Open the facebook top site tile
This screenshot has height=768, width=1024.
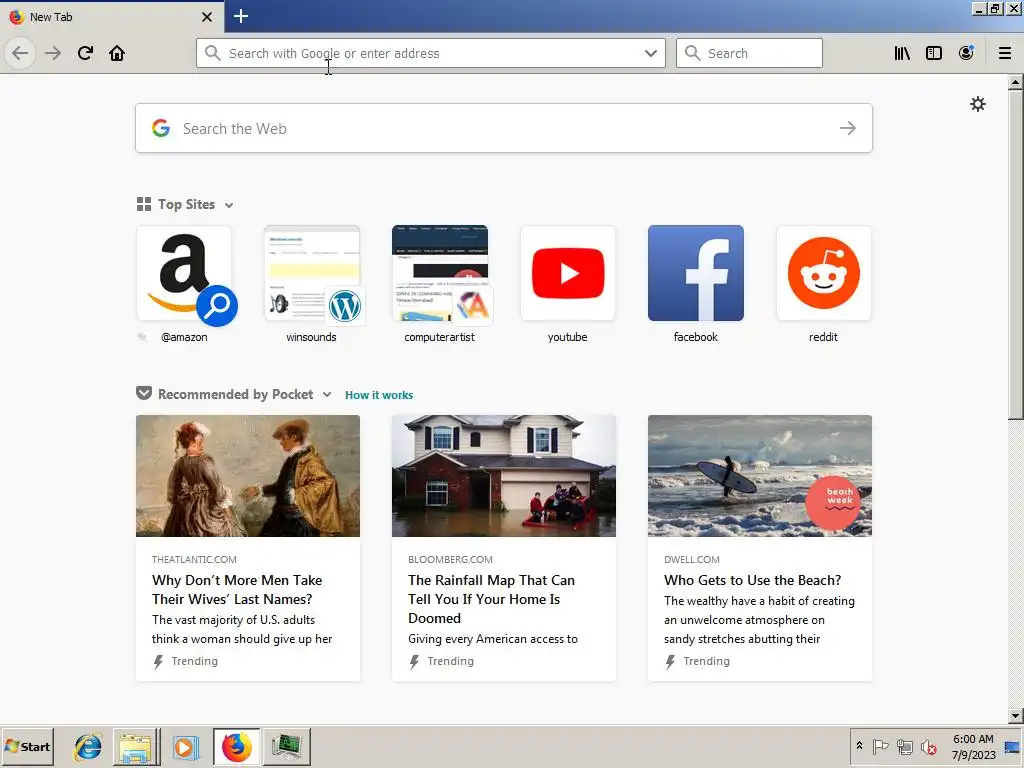[x=696, y=273]
